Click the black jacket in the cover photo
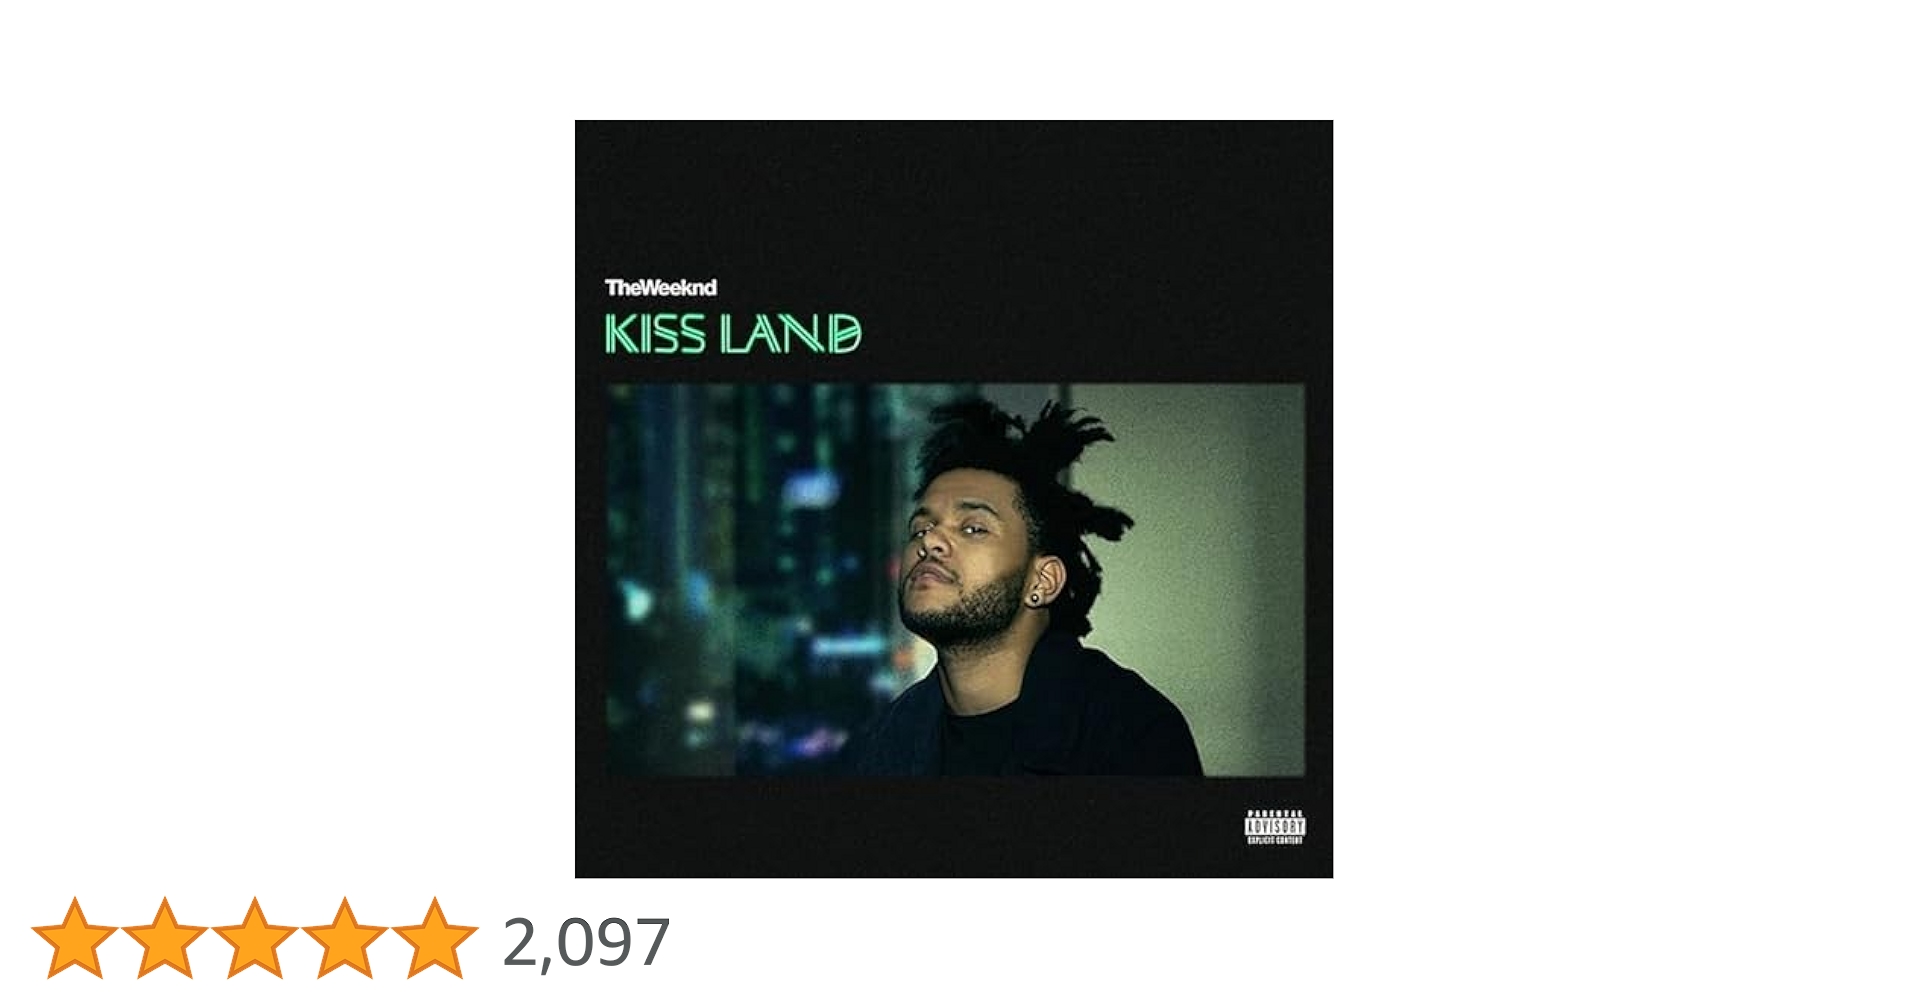Viewport: 1910px width, 1000px height. coord(1060,710)
